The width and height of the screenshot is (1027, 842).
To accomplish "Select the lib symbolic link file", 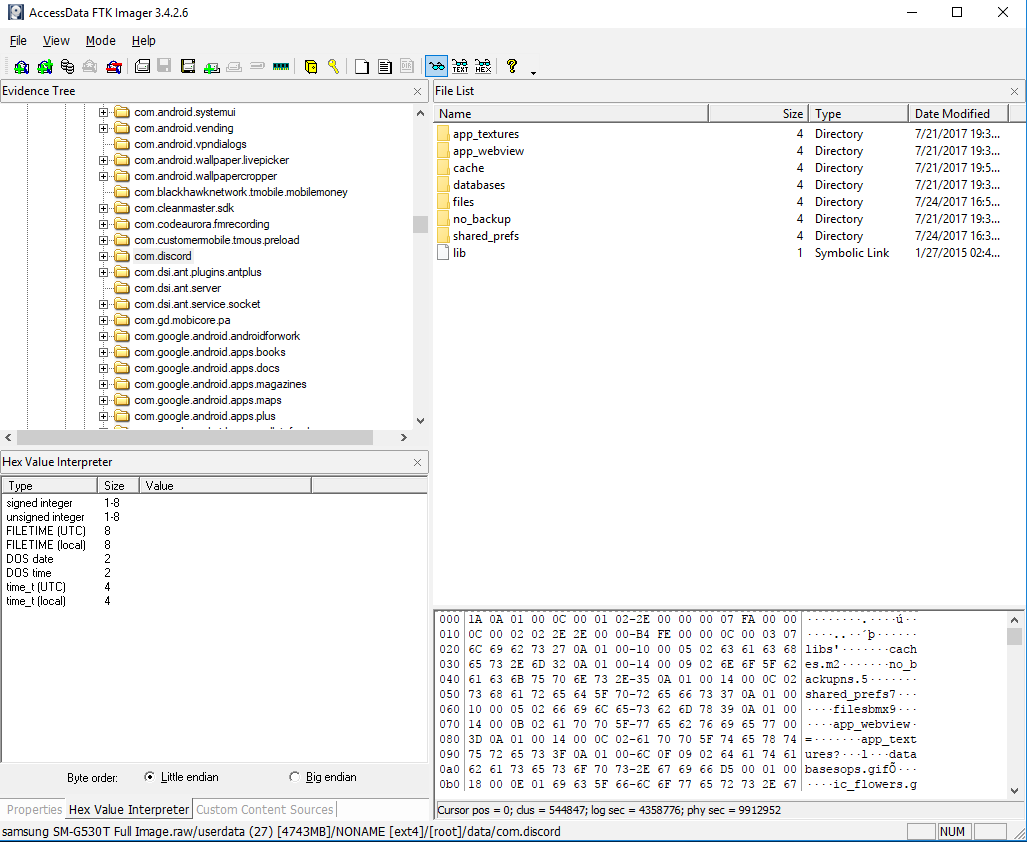I will pos(459,253).
